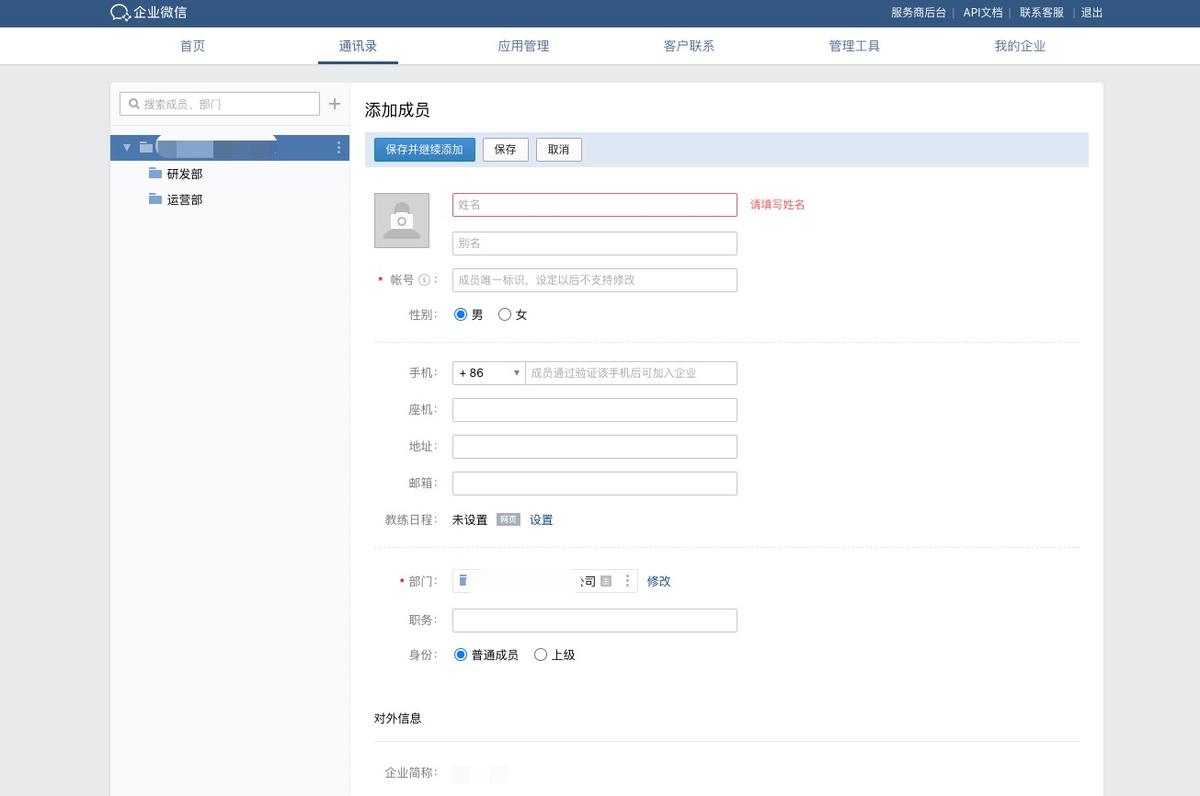This screenshot has width=1200, height=796.
Task: Click the 修改 link beside 部门
Action: (658, 580)
